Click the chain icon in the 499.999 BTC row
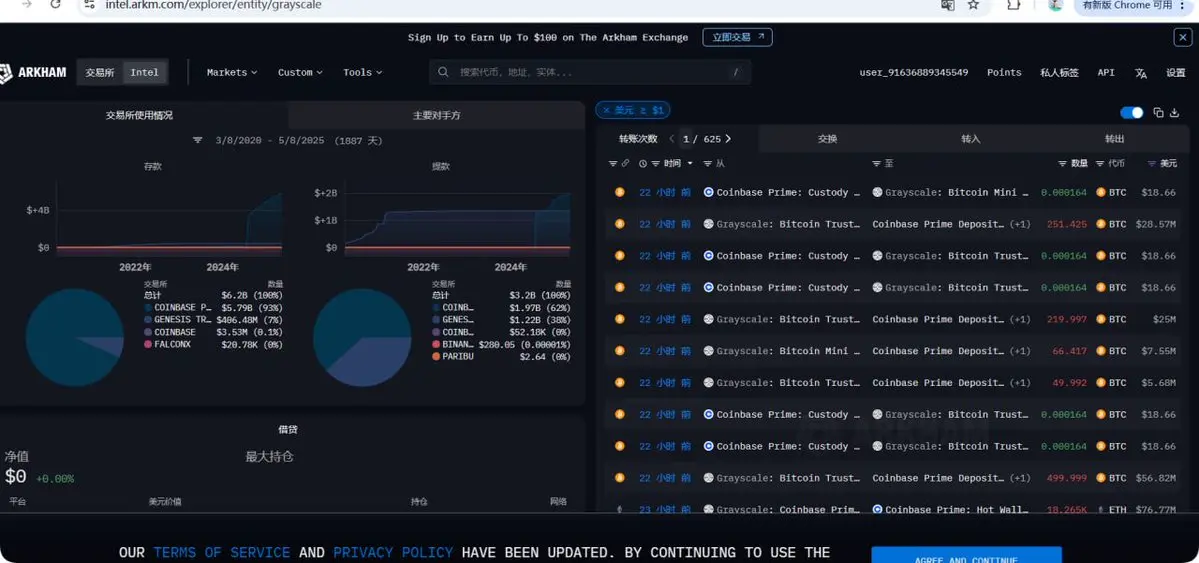 (x=620, y=478)
